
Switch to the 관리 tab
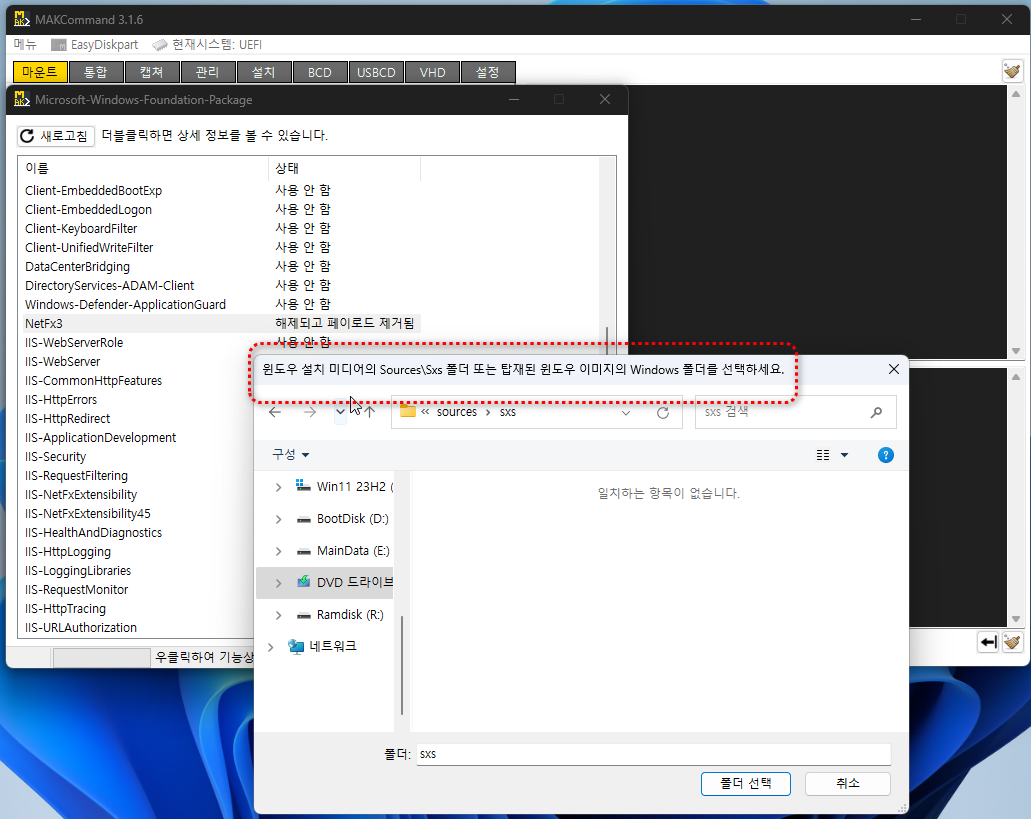[x=208, y=72]
